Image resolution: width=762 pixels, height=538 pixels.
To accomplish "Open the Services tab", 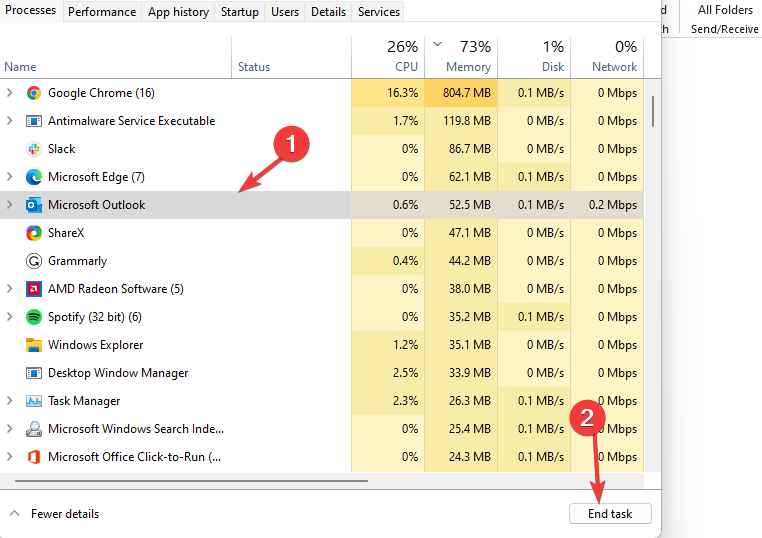I will (x=379, y=12).
